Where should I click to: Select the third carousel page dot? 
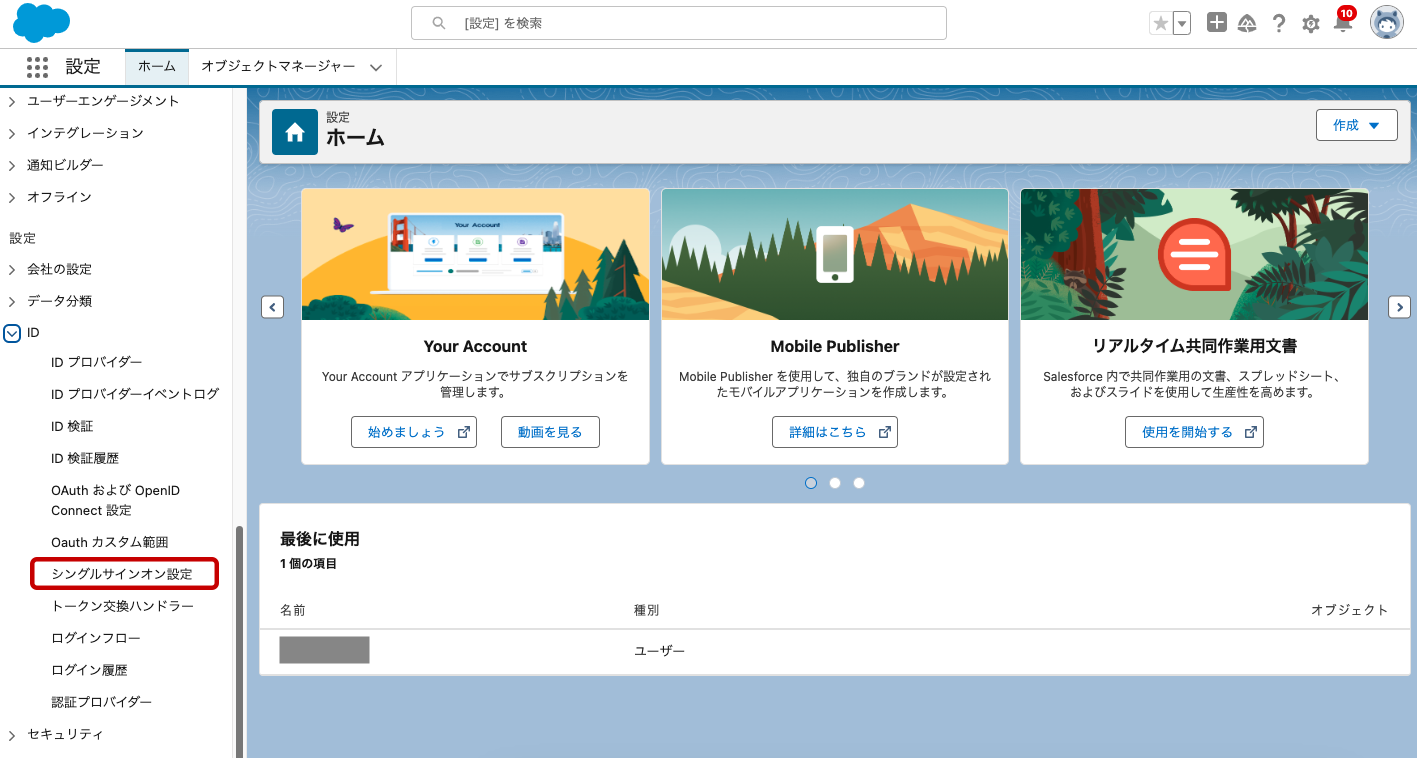point(859,483)
